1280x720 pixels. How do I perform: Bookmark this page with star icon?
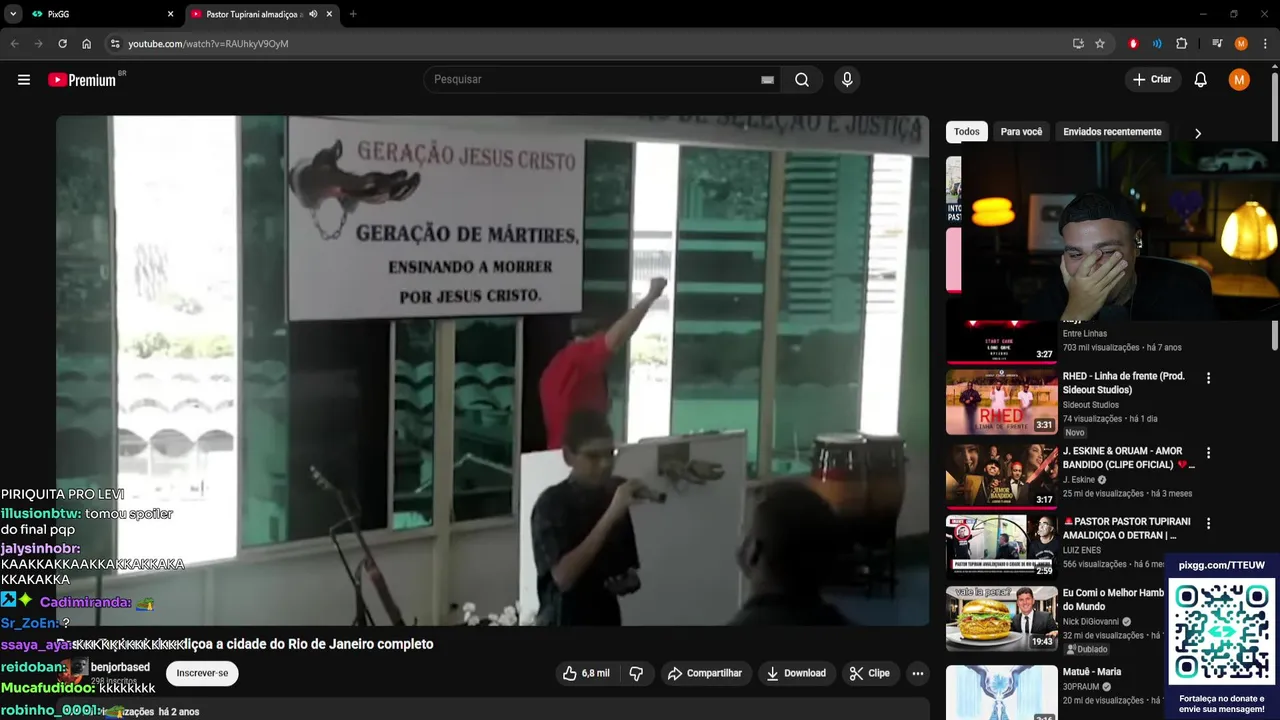pos(1100,44)
